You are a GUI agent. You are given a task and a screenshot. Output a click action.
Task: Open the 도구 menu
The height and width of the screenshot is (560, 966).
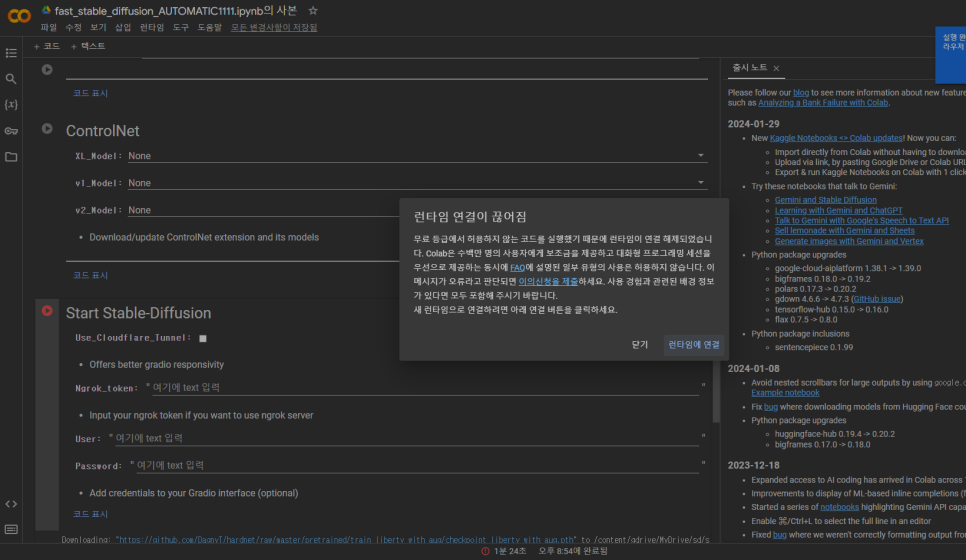point(181,27)
